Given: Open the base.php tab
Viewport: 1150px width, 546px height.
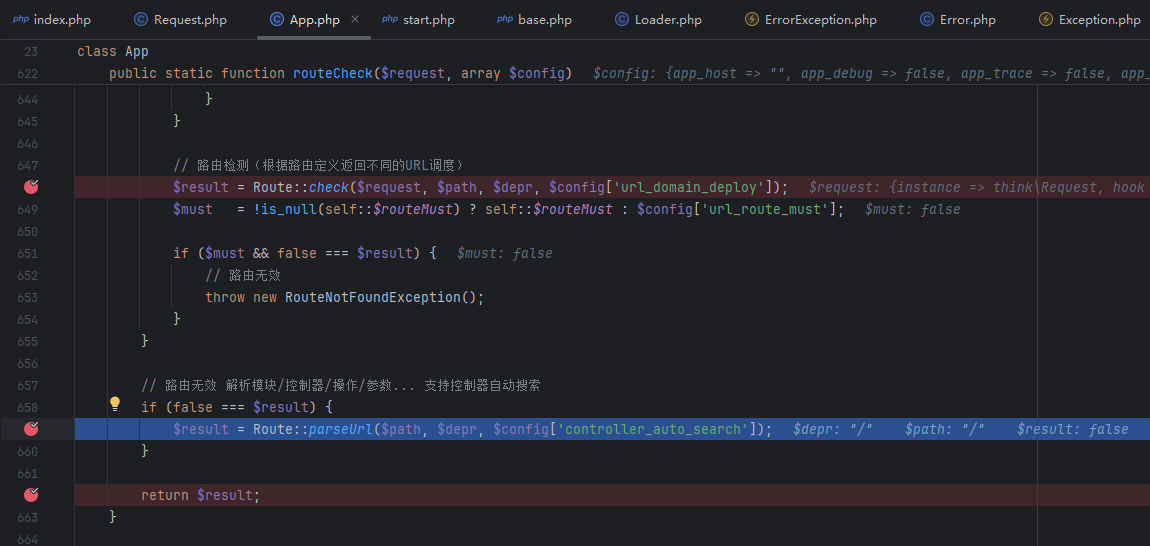Looking at the screenshot, I should coord(533,20).
